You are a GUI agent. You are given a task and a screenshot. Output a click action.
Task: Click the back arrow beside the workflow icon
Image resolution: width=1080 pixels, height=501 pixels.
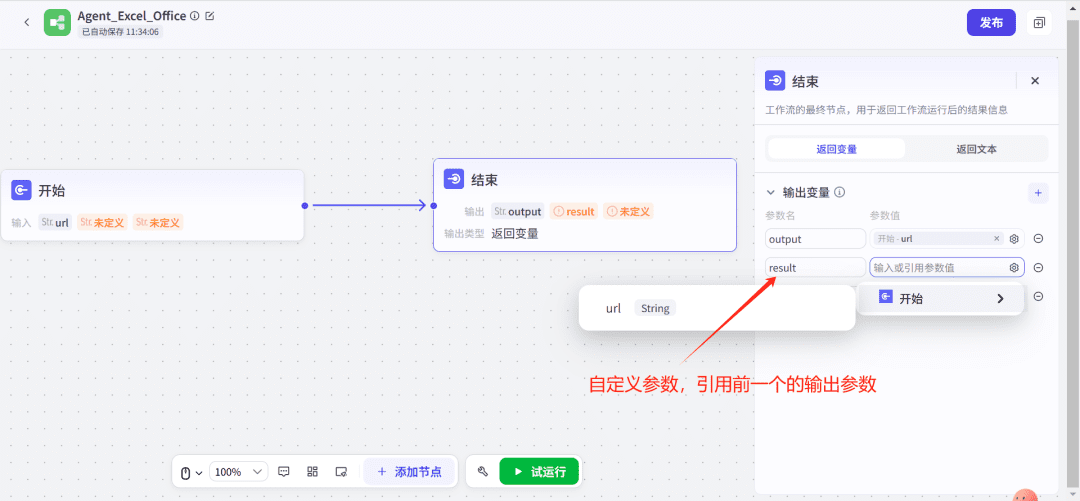[27, 22]
